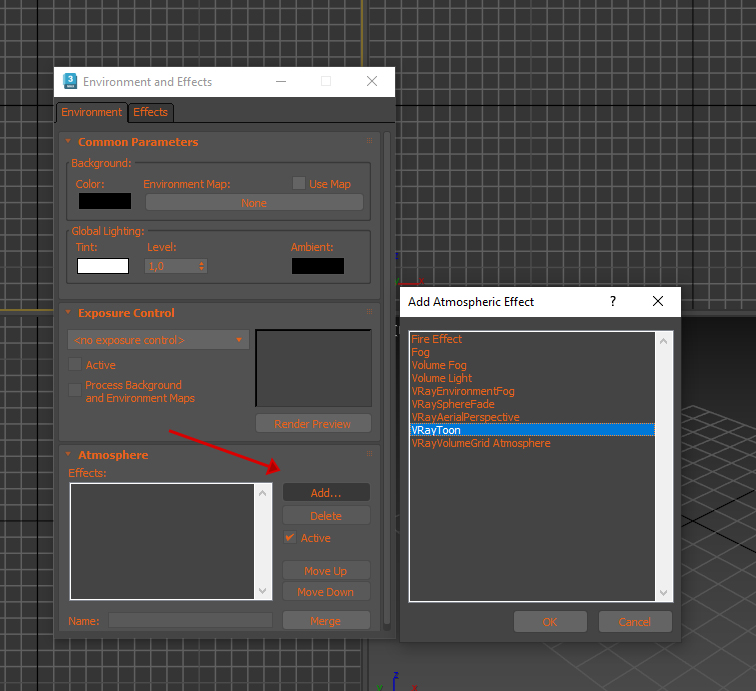Close the Environment and Effects window

[372, 81]
